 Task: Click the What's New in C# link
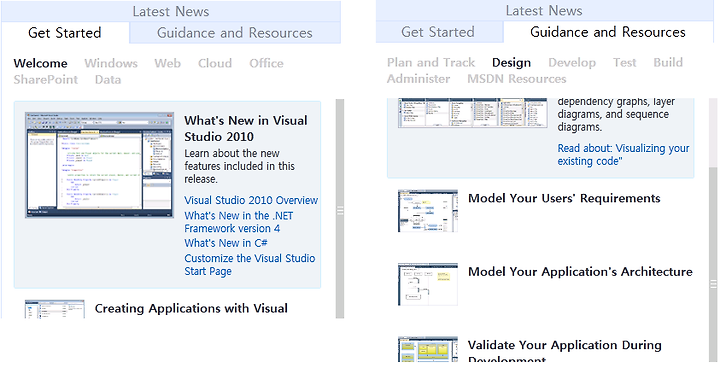(x=226, y=243)
